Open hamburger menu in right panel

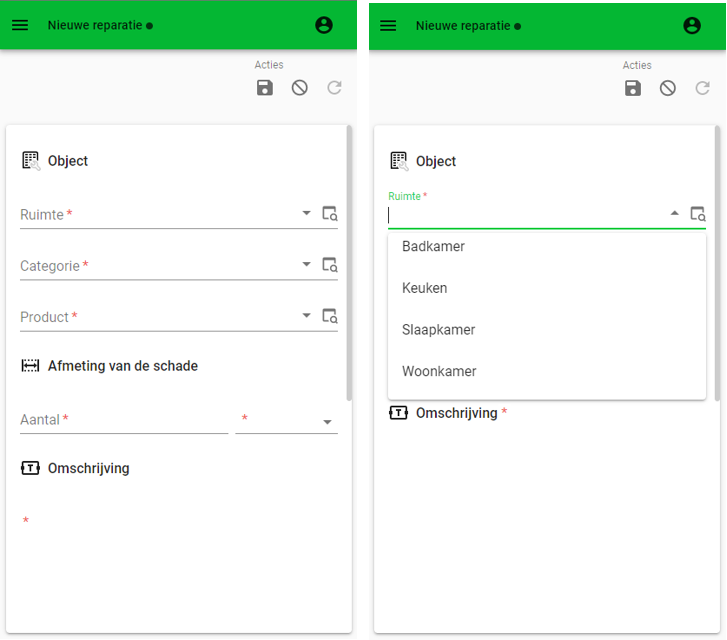click(388, 26)
